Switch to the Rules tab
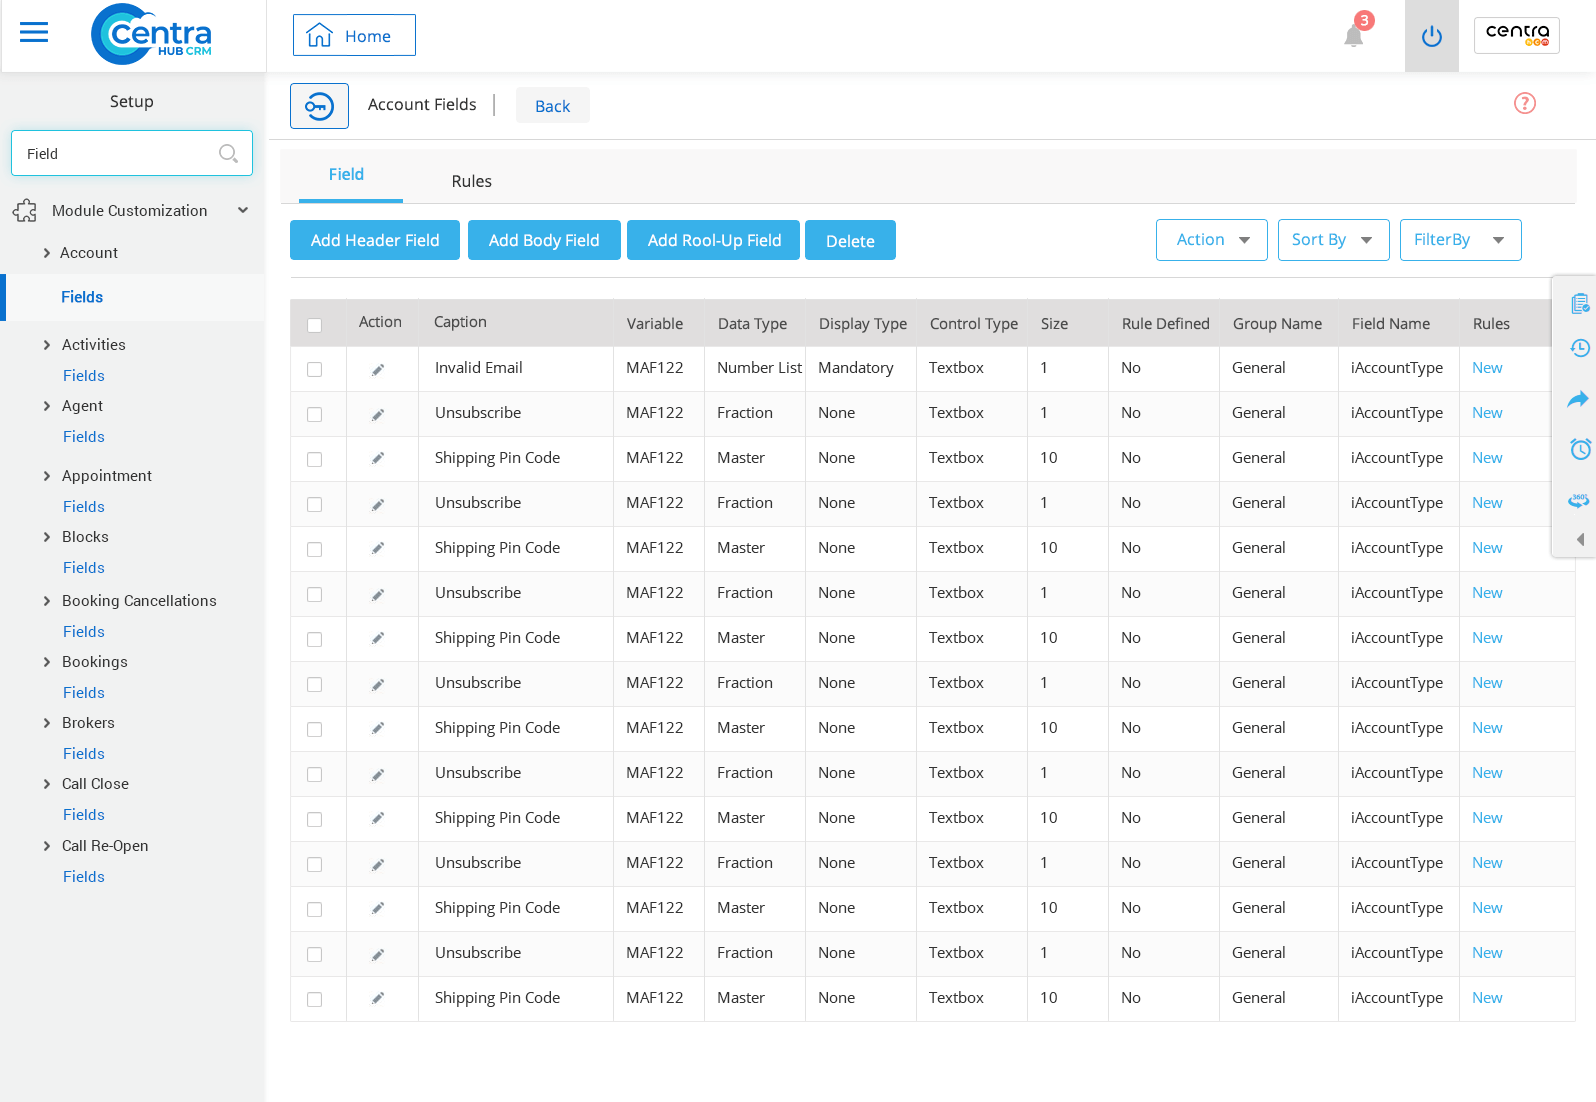Screen dimensions: 1596x1102 coord(471,181)
